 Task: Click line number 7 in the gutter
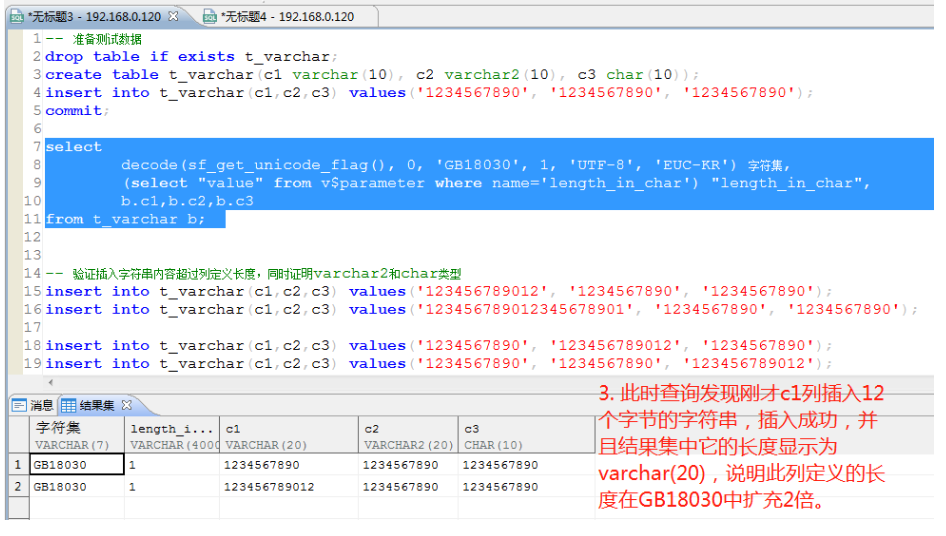[37, 147]
